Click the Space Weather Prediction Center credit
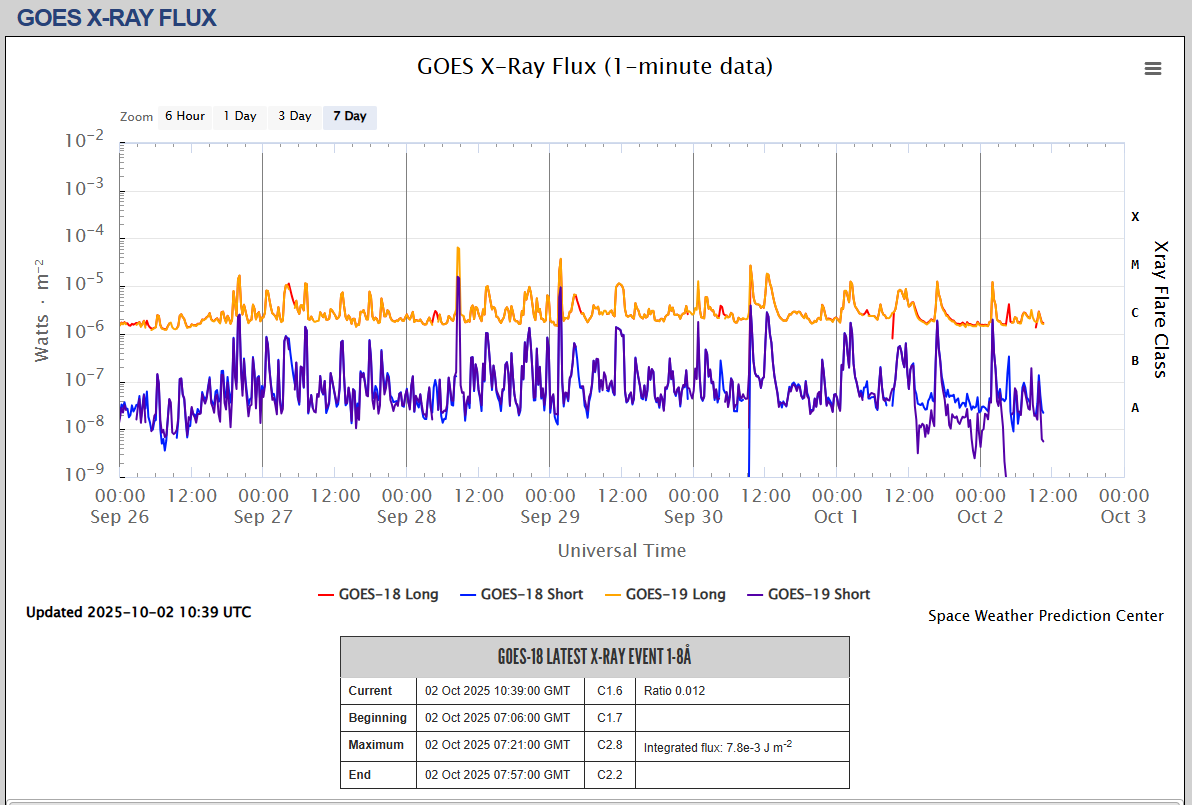Screen dimensions: 1192x805 pyautogui.click(x=1045, y=616)
